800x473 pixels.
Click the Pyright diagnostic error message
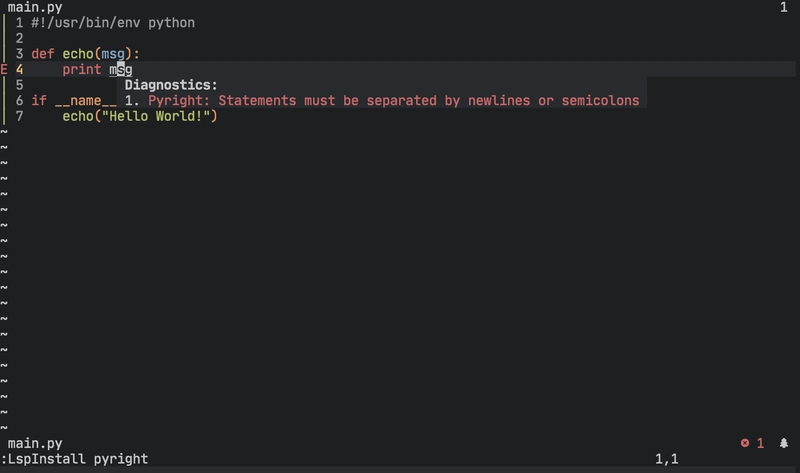pyautogui.click(x=393, y=101)
